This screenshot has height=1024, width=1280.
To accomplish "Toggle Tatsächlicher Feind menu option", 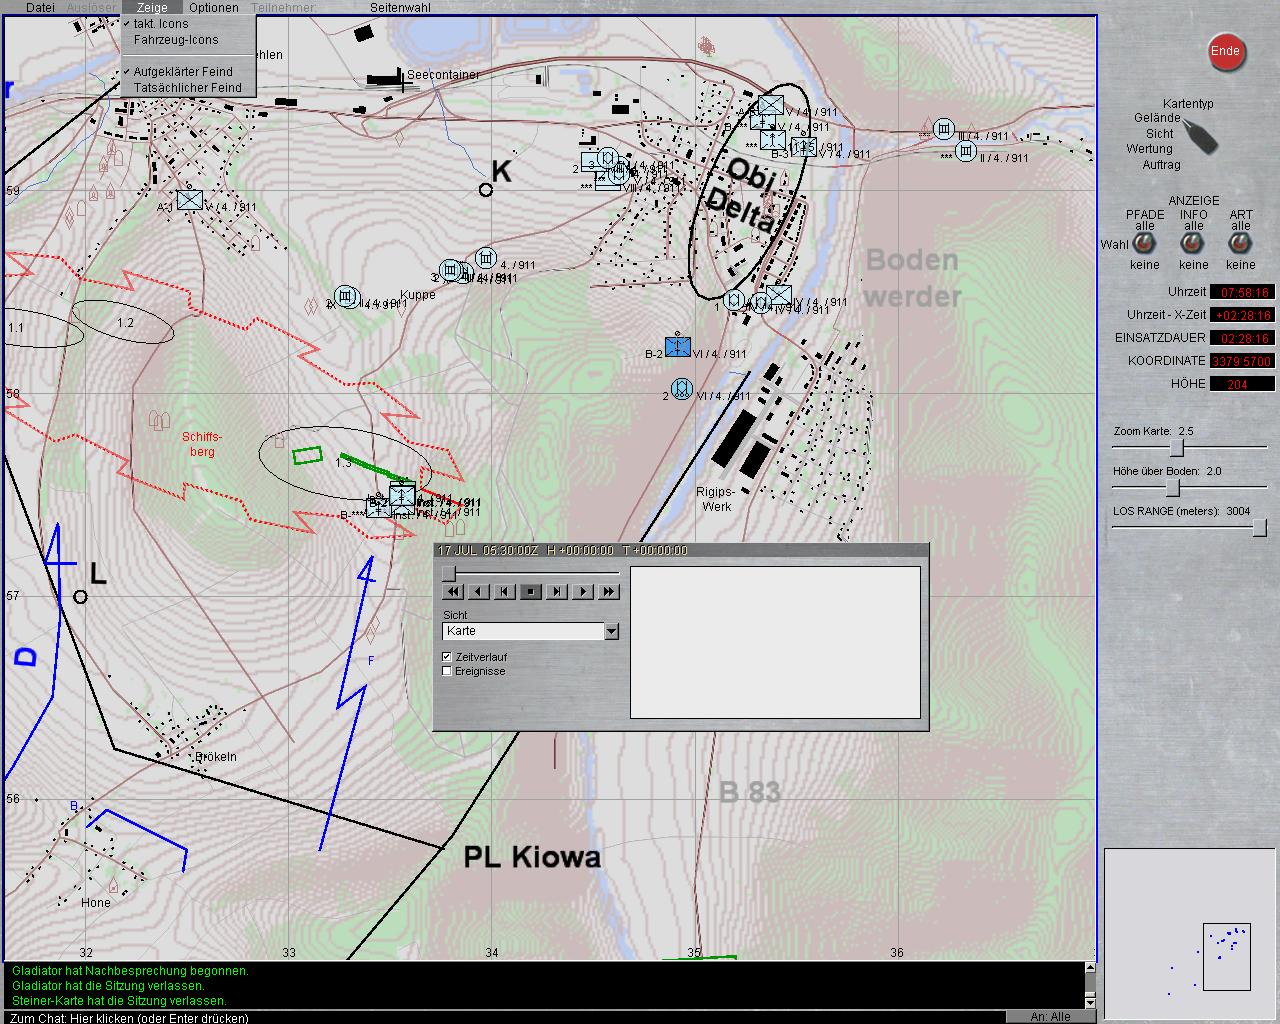I will pyautogui.click(x=188, y=88).
